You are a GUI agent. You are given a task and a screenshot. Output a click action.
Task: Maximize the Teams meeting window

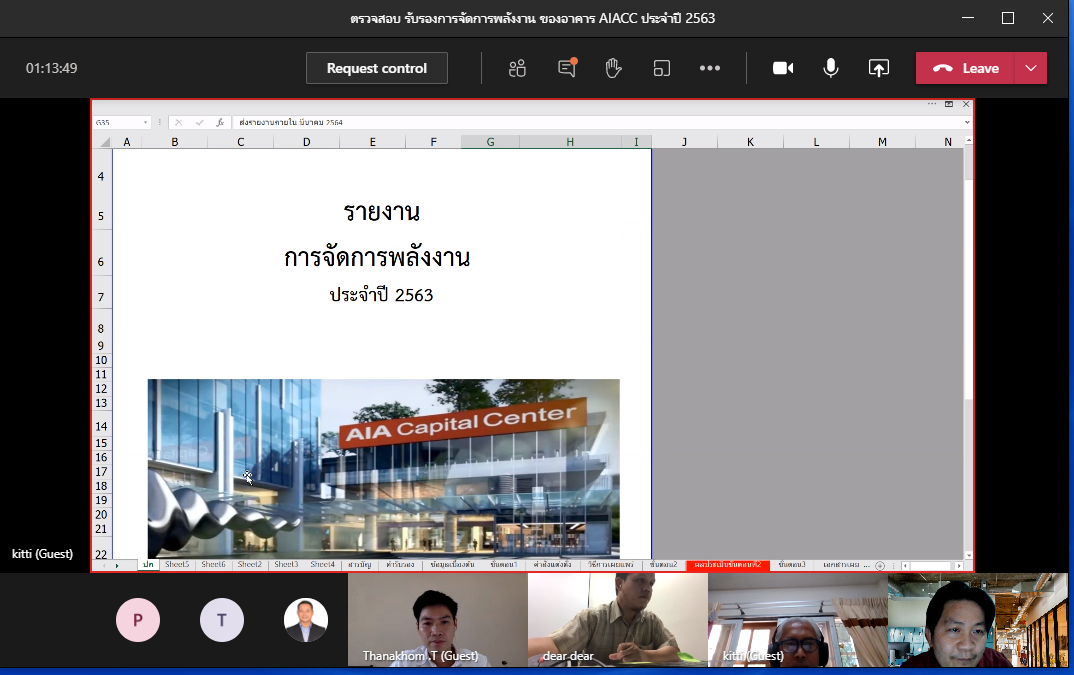click(1008, 19)
